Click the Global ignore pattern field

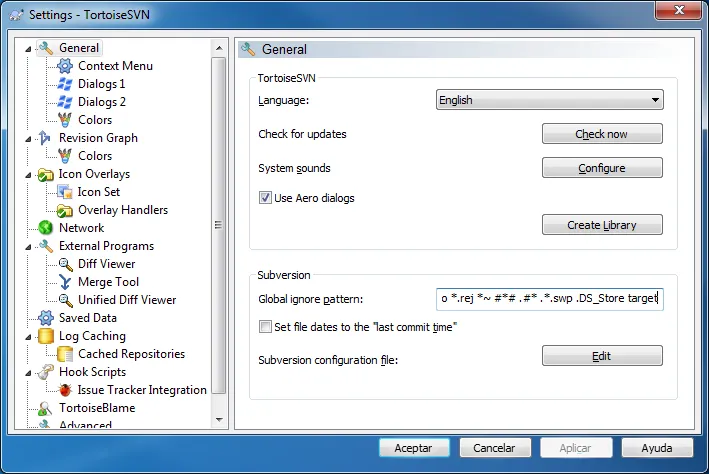[x=549, y=299]
